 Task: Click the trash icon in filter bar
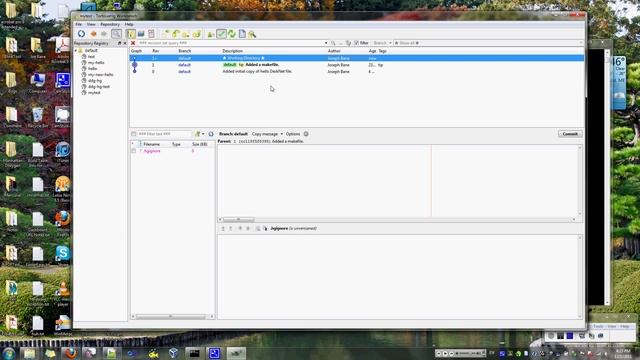click(x=348, y=43)
